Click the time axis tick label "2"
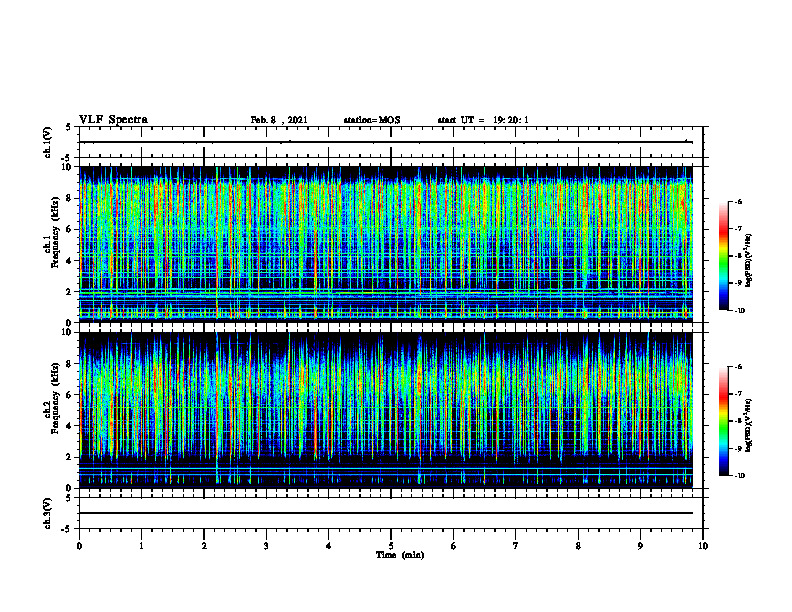 pos(204,546)
